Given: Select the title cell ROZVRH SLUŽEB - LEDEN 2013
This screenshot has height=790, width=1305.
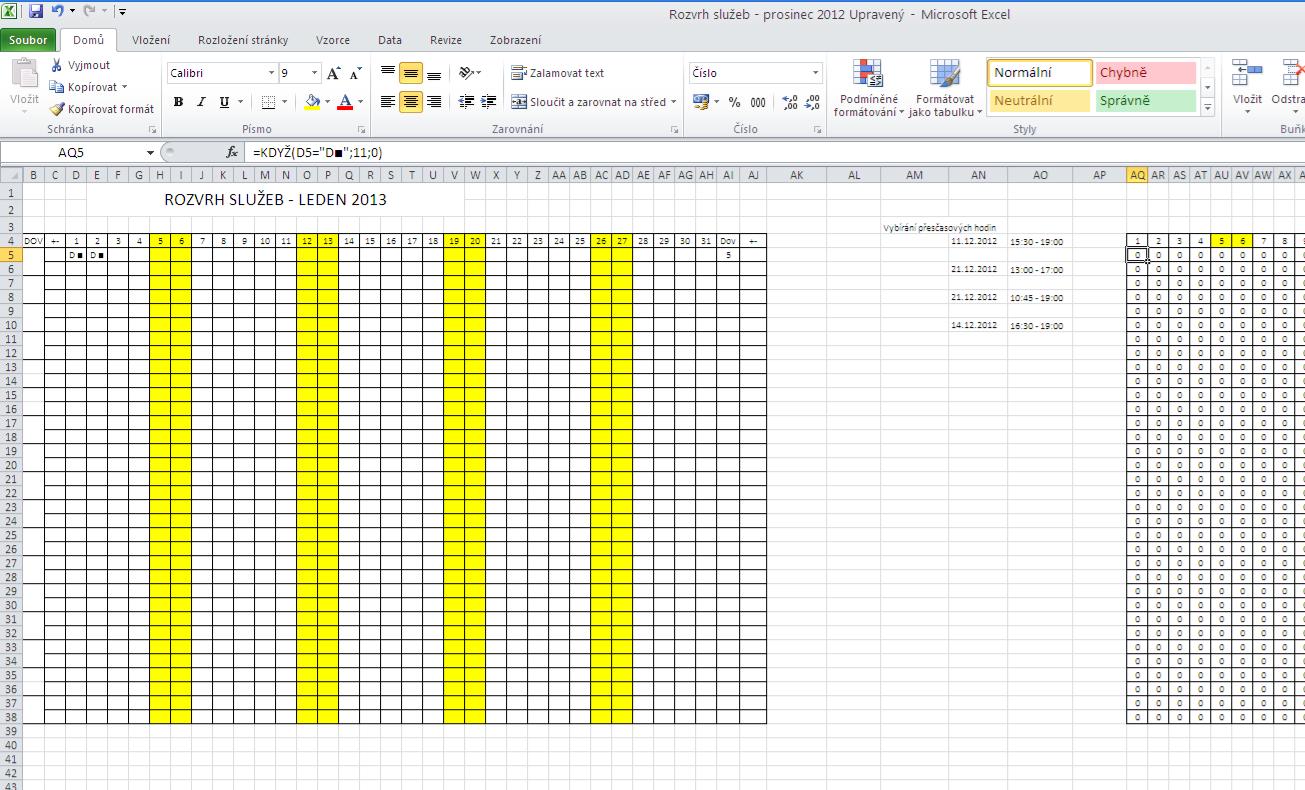Looking at the screenshot, I should click(x=275, y=200).
